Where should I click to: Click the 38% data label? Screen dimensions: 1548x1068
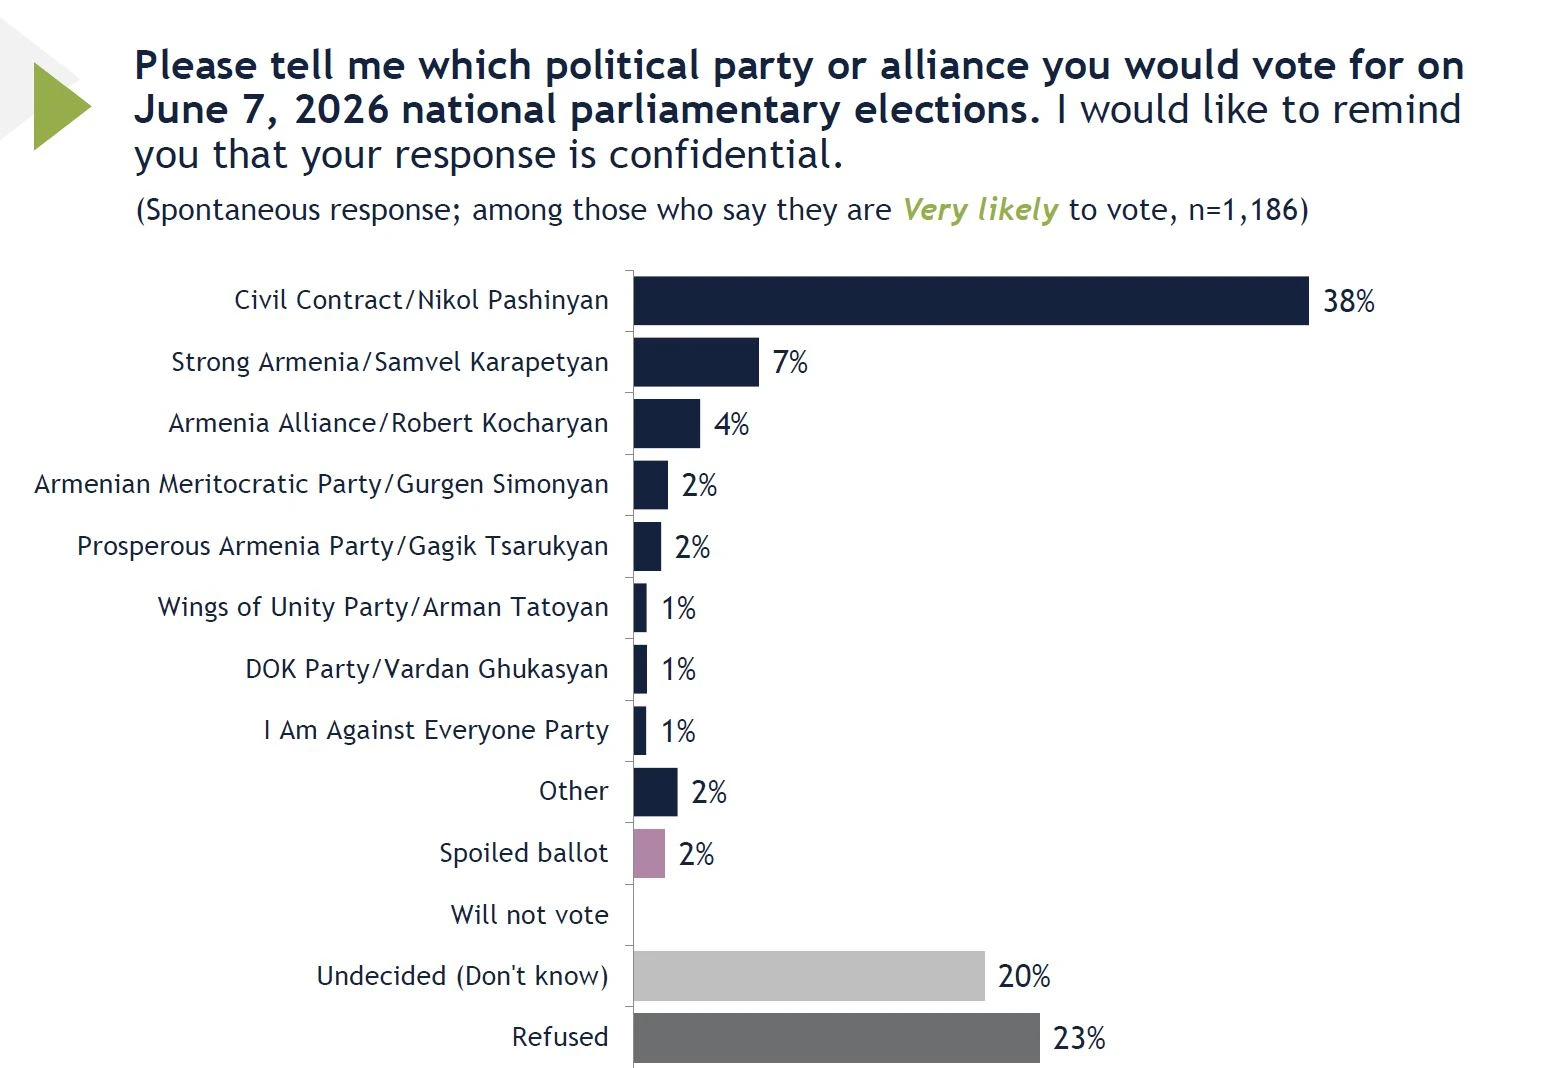[1349, 301]
